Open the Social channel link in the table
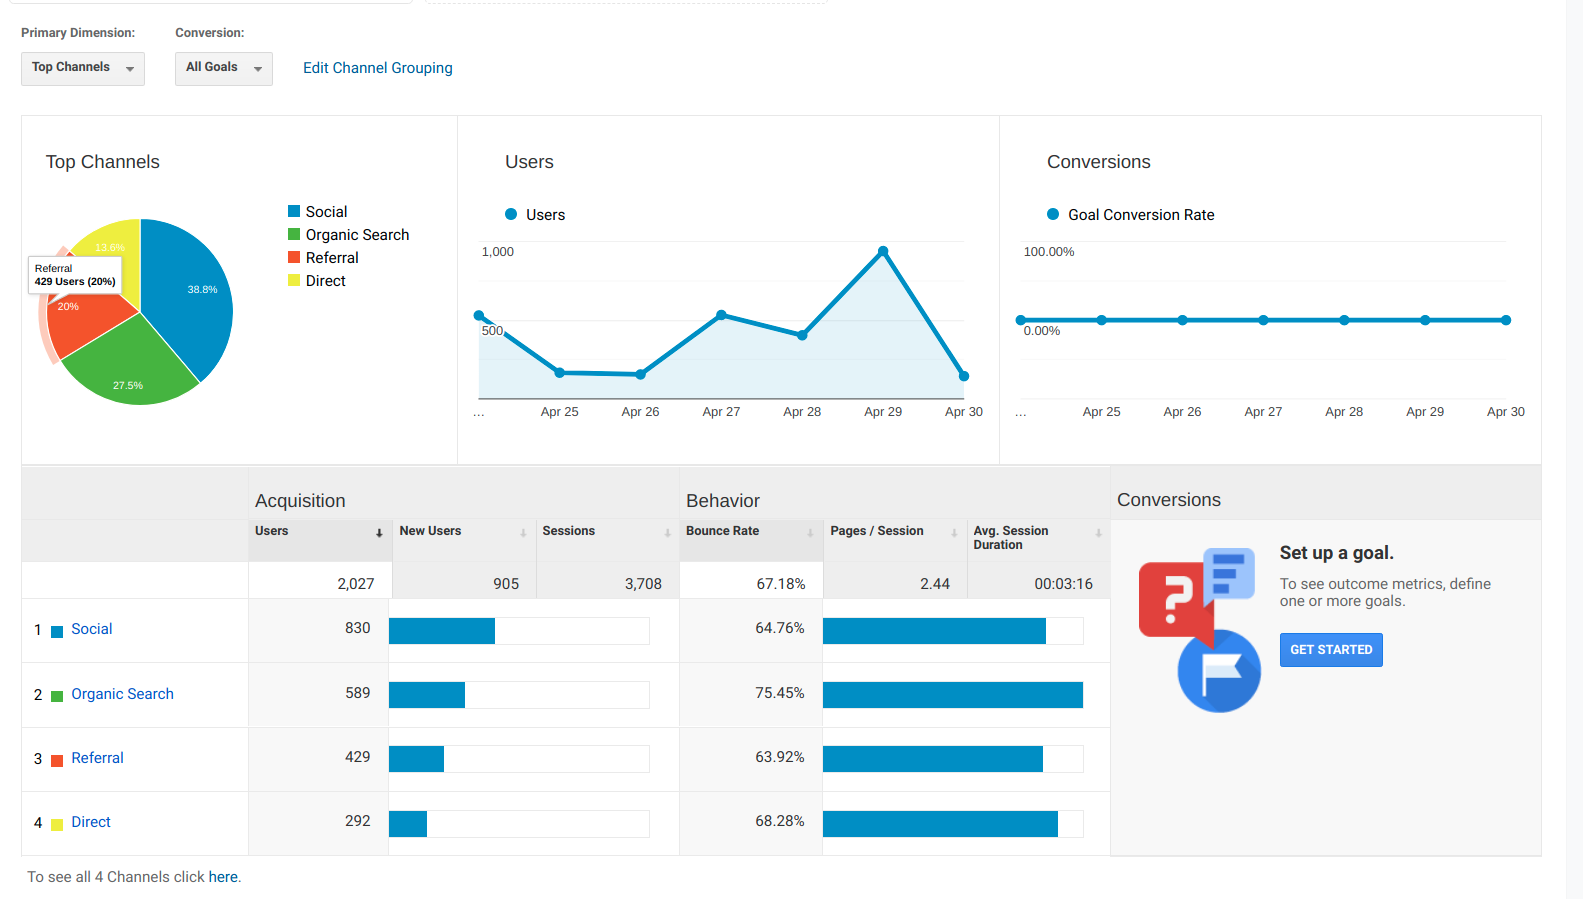Image resolution: width=1583 pixels, height=899 pixels. [92, 629]
